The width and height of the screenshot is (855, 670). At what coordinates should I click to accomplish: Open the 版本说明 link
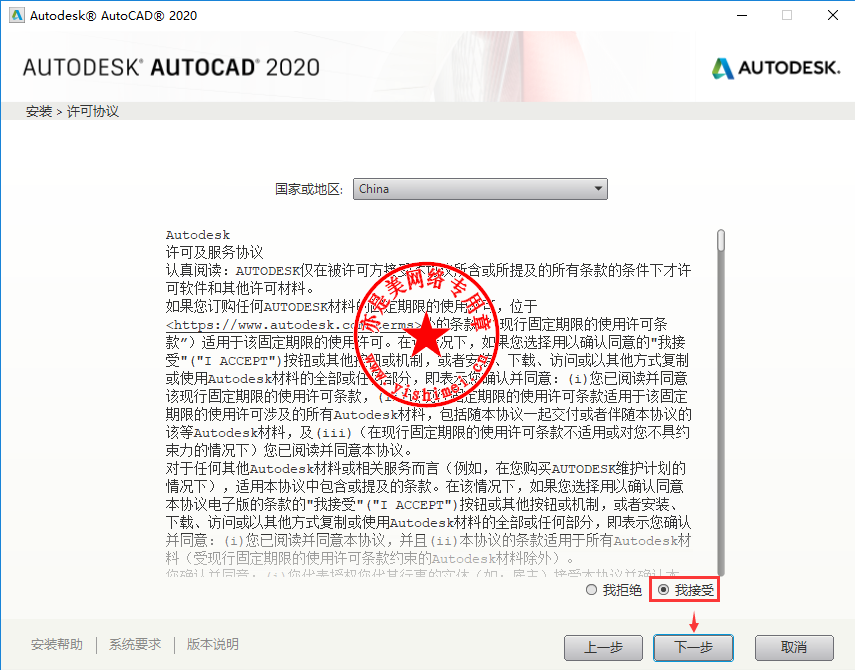pos(213,644)
